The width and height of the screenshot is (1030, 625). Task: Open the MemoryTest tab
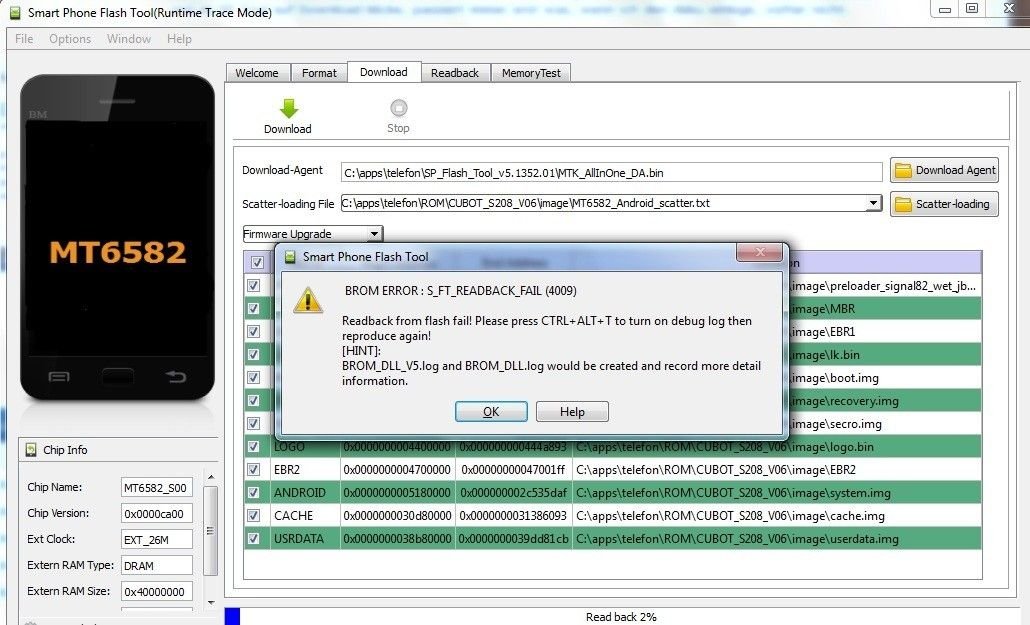(x=531, y=73)
